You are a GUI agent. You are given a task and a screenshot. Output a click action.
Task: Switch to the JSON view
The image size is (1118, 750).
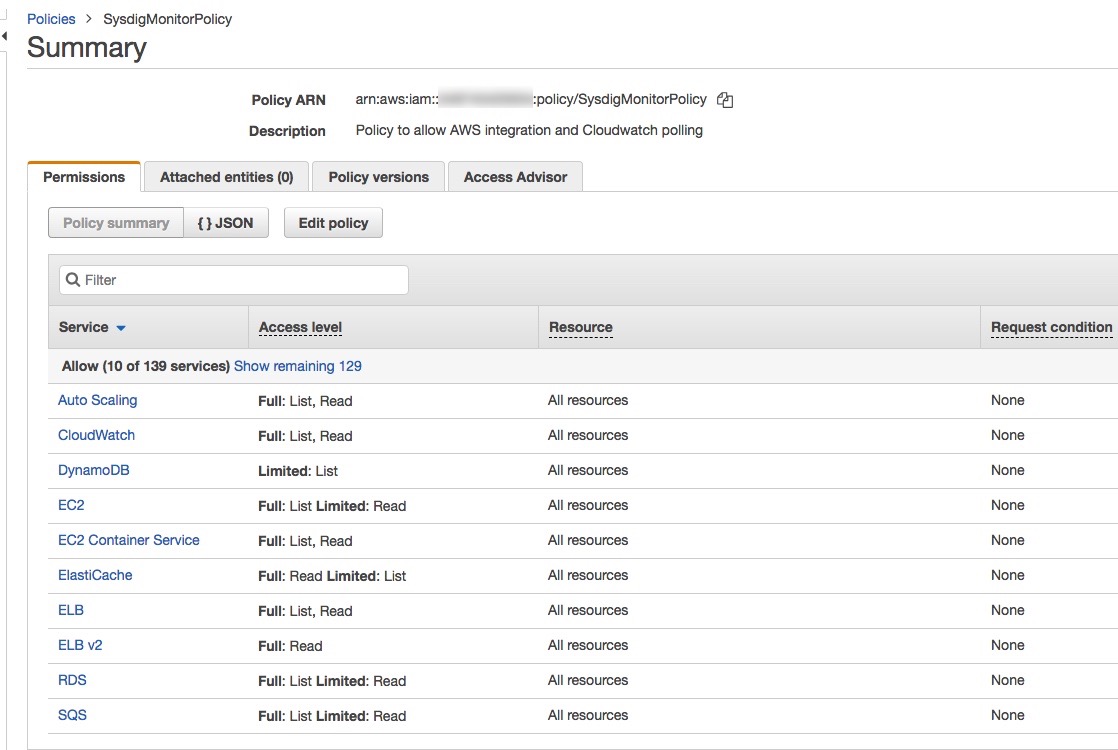pos(226,222)
